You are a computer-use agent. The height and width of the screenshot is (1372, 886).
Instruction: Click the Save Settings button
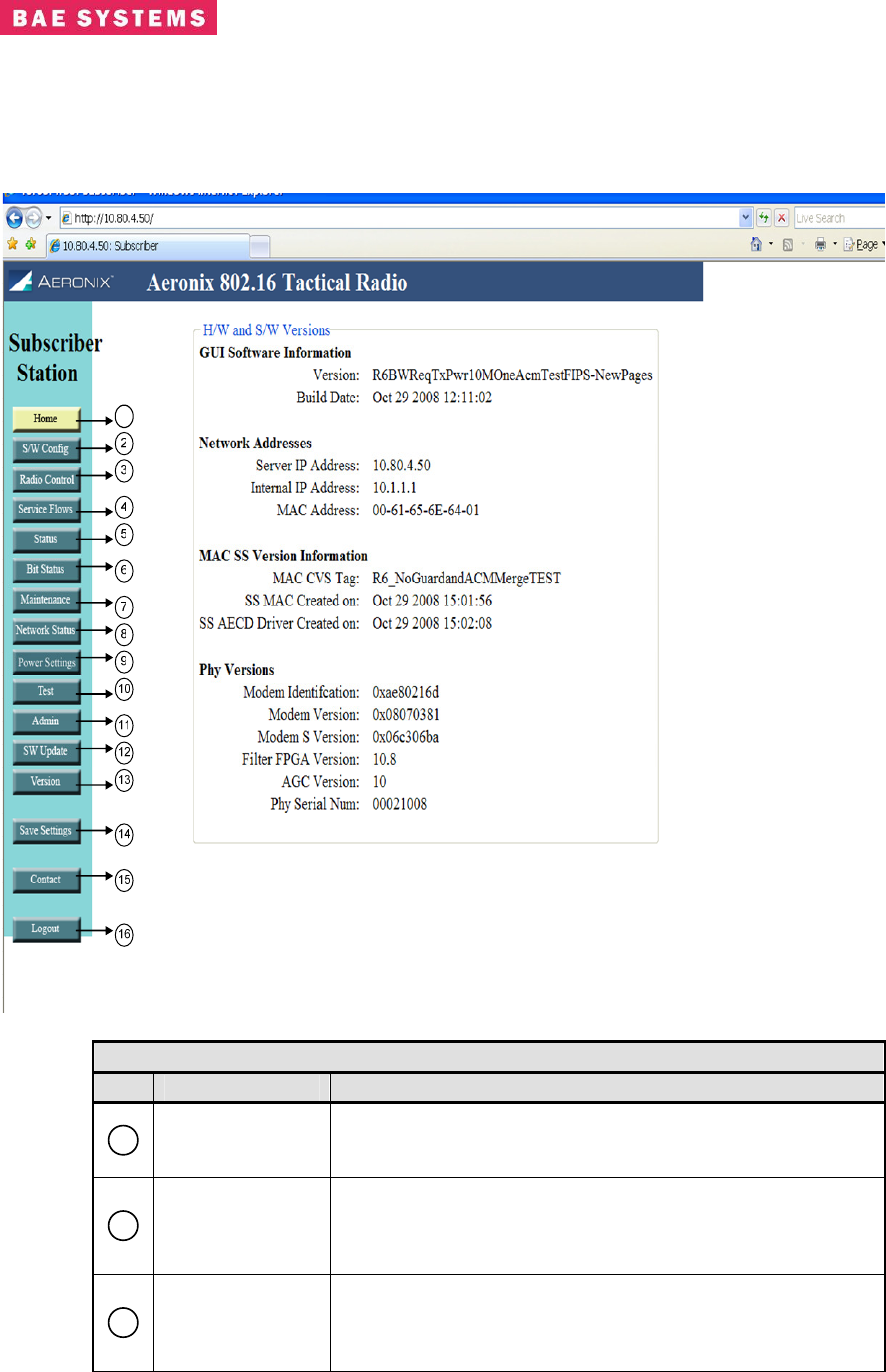pos(46,831)
